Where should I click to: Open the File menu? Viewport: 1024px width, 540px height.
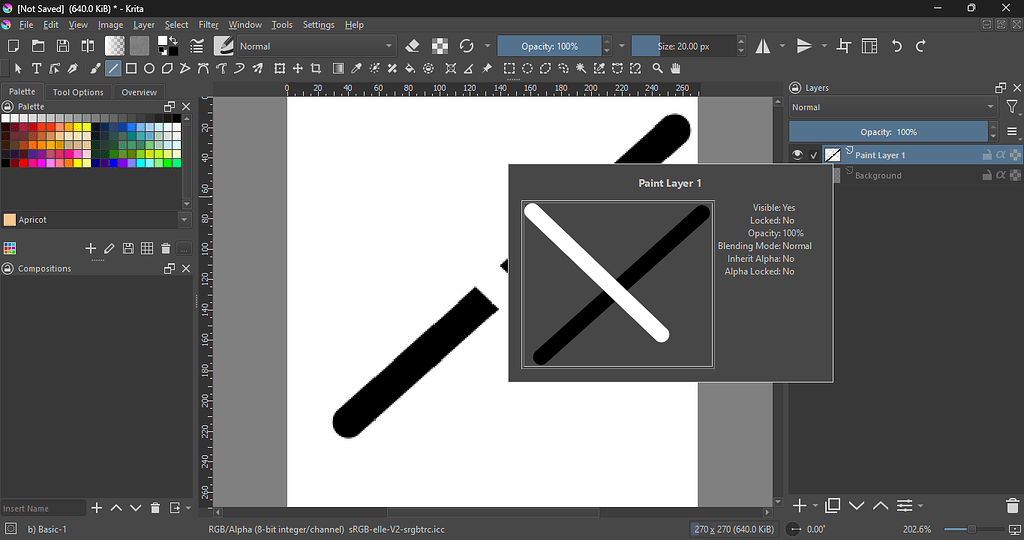coord(26,25)
